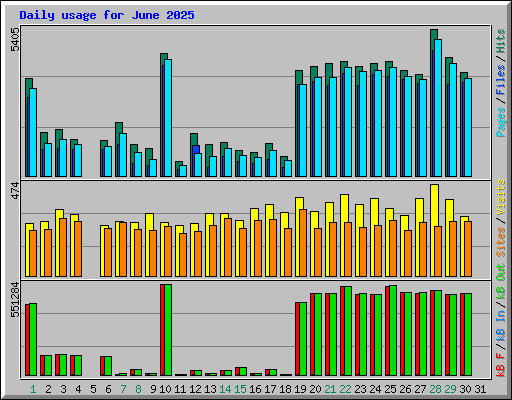Image resolution: width=512 pixels, height=400 pixels.
Task: Click the day 12 blue files bar
Action: (196, 149)
